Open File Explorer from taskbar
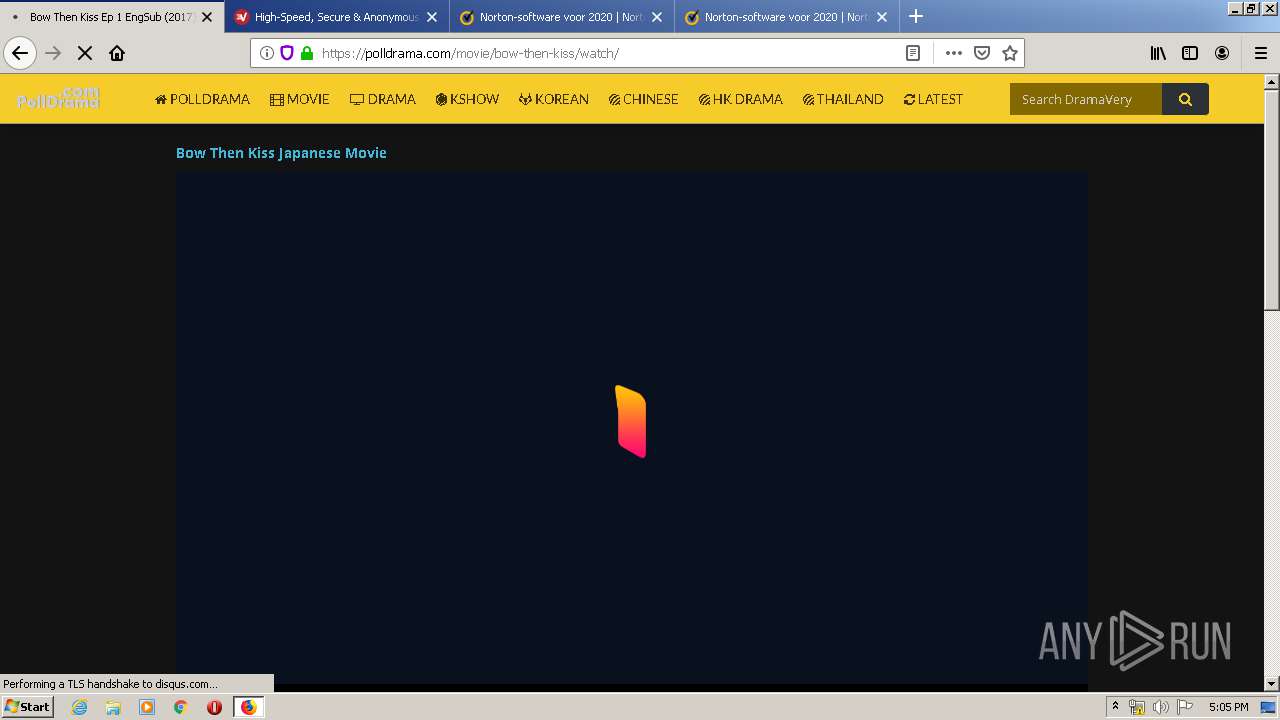 tap(113, 707)
